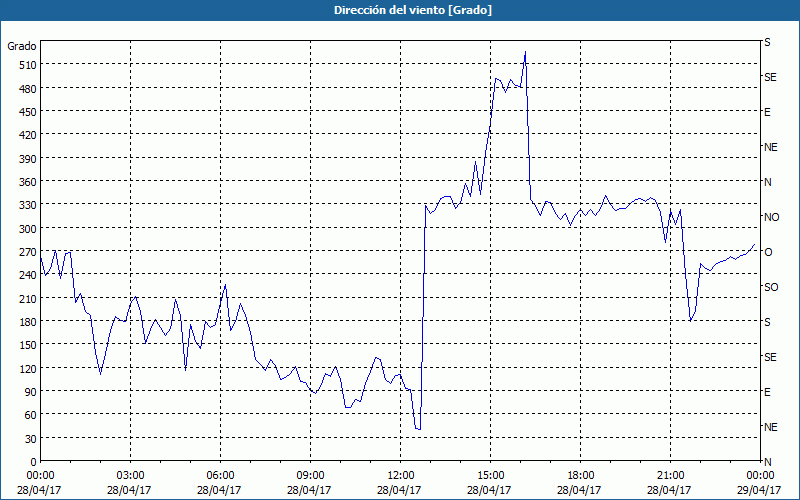
Task: Click the 28/04/17 date under 18:00
Action: [x=579, y=490]
